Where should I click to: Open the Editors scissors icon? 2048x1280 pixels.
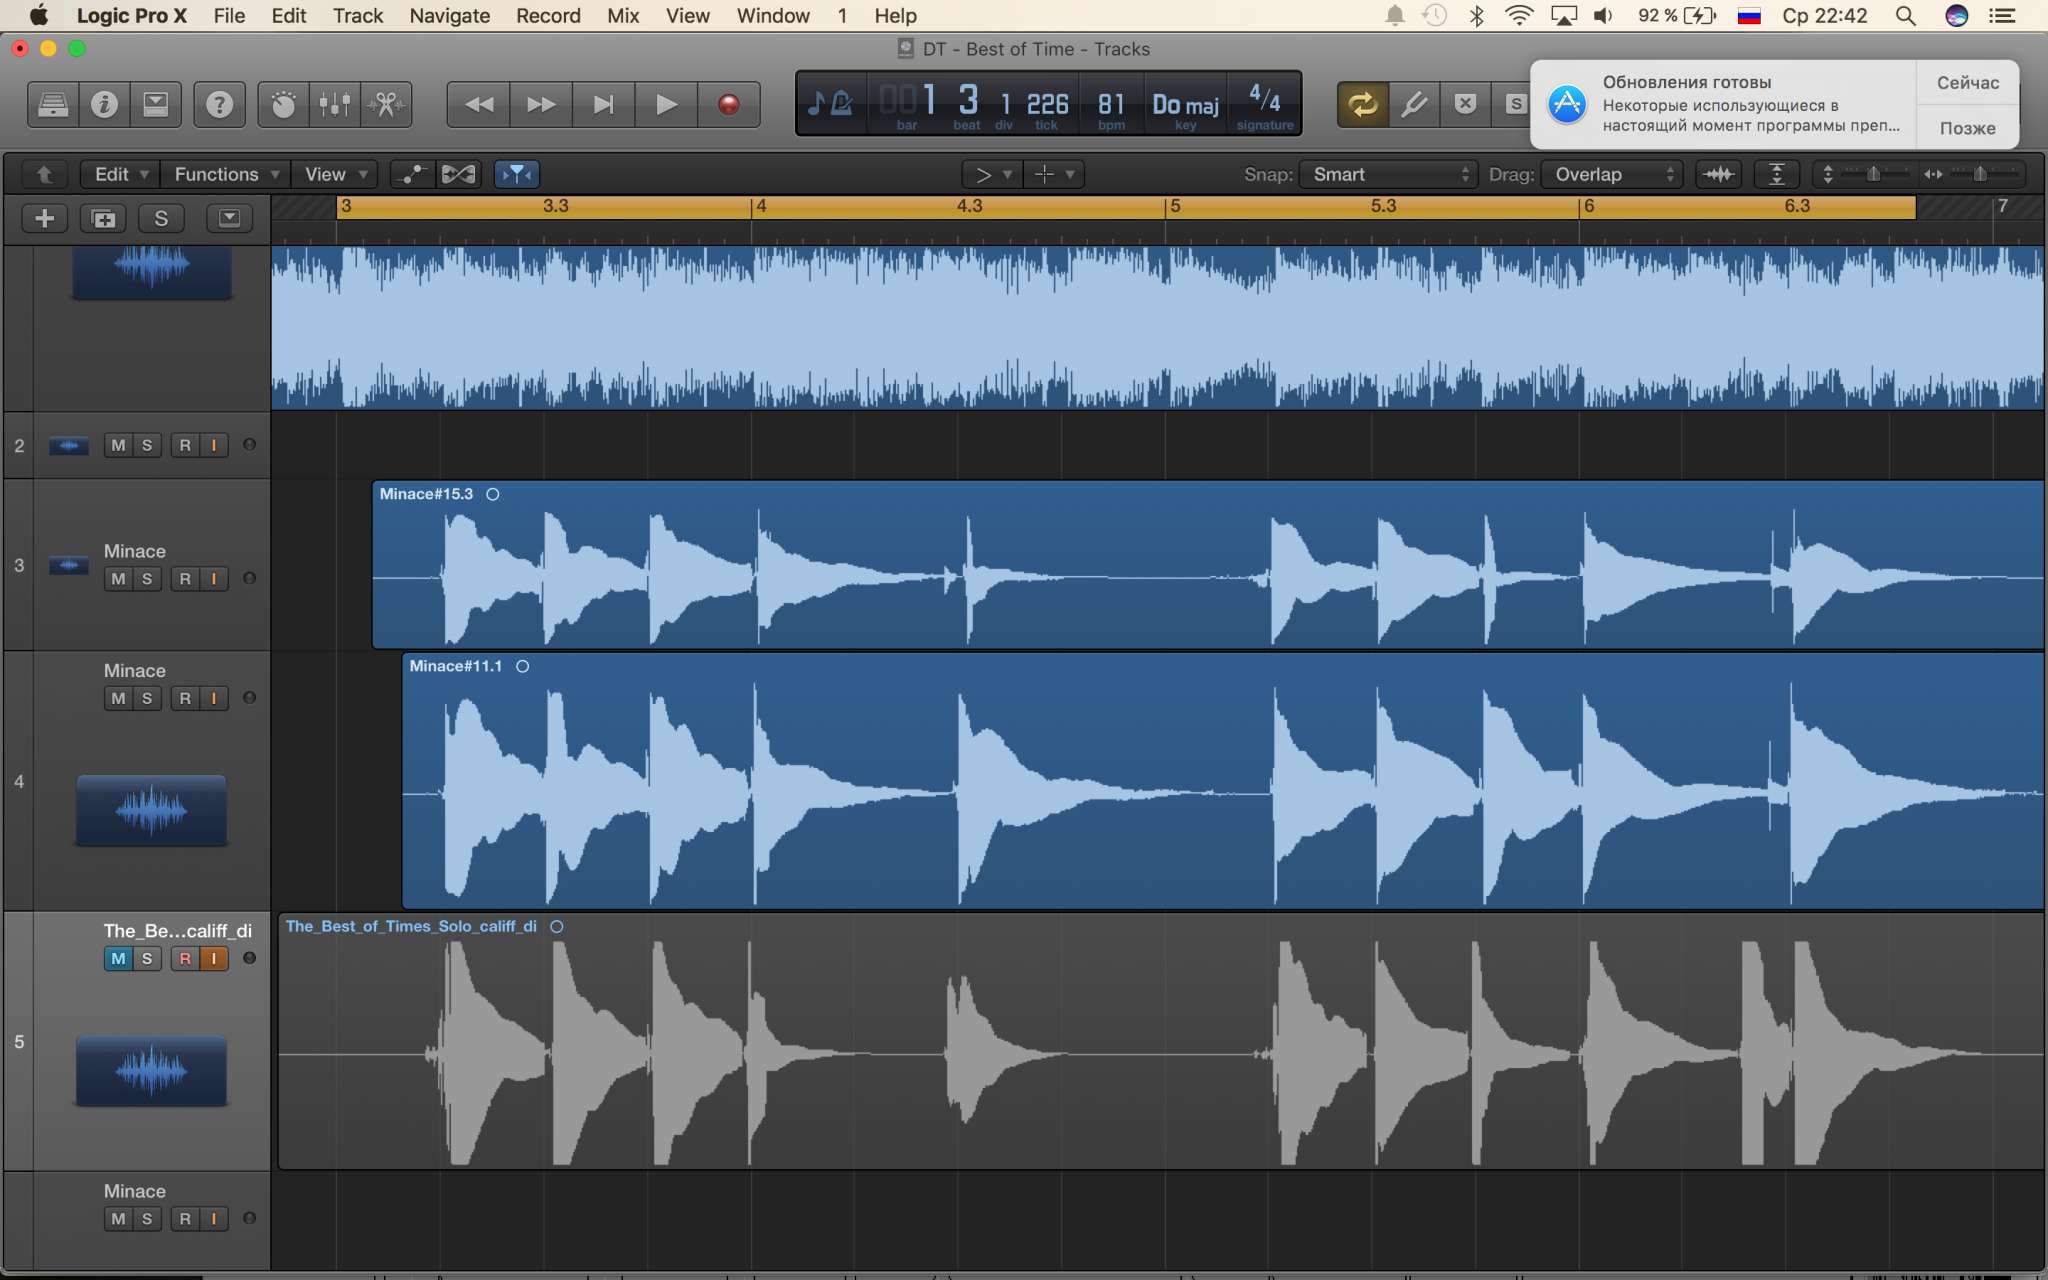tap(386, 104)
